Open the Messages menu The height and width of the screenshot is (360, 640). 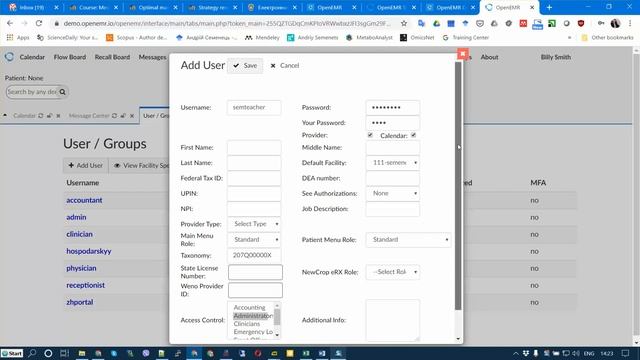coord(152,57)
